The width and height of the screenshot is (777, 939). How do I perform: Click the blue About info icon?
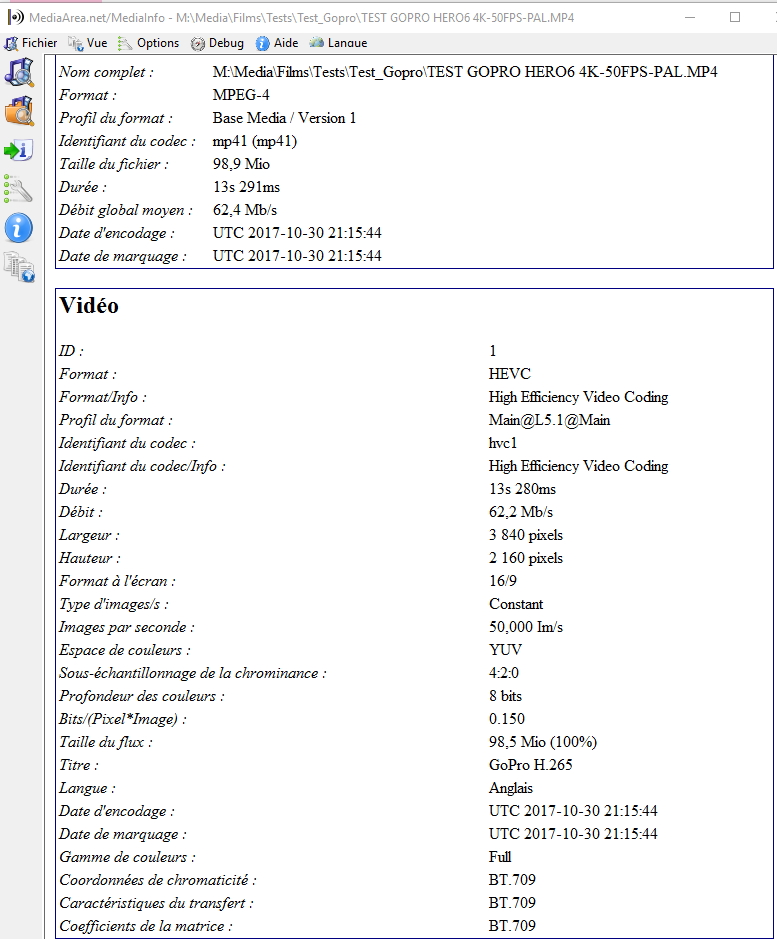(x=19, y=228)
